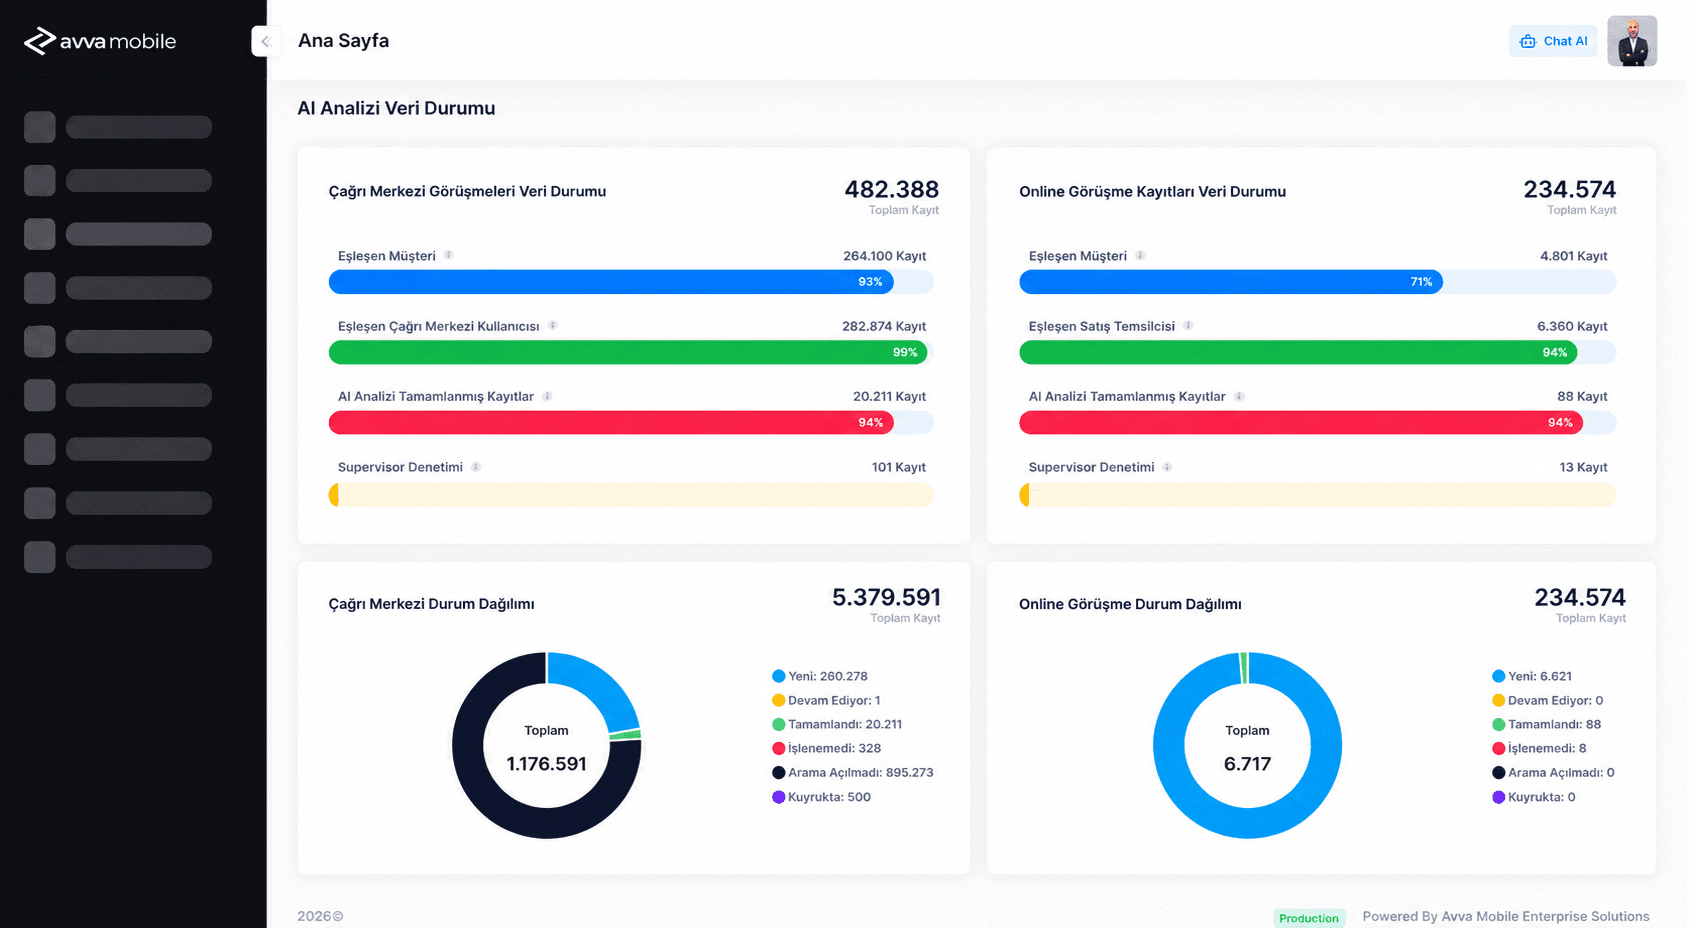The image size is (1695, 928).
Task: Click the 5.379.591 total record count
Action: pos(886,597)
